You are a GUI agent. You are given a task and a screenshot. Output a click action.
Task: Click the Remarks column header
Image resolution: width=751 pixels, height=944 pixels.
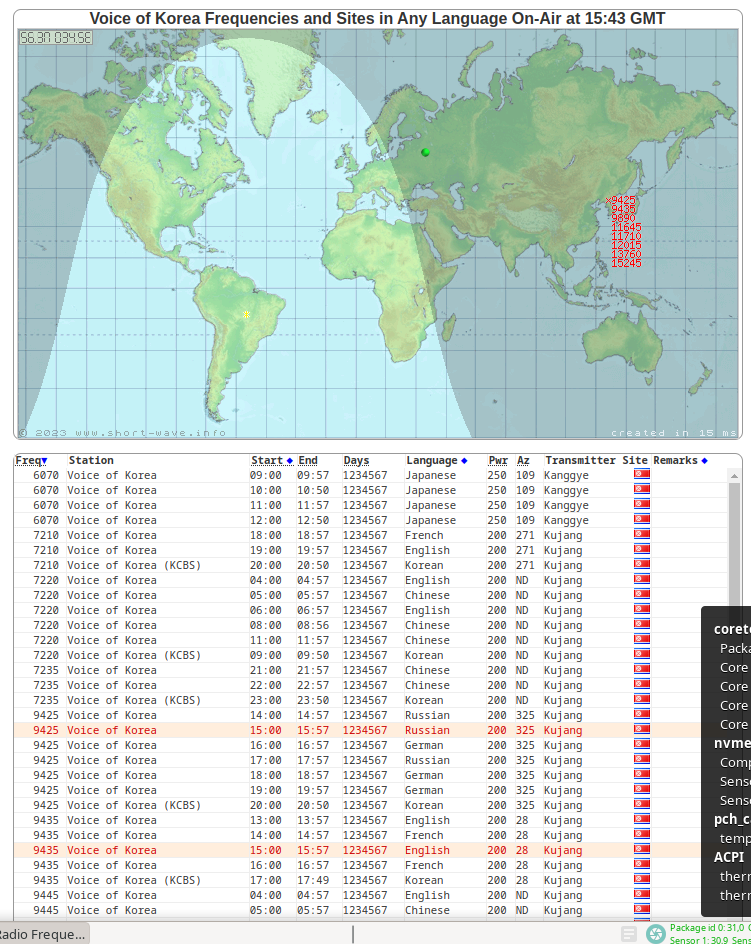click(675, 461)
